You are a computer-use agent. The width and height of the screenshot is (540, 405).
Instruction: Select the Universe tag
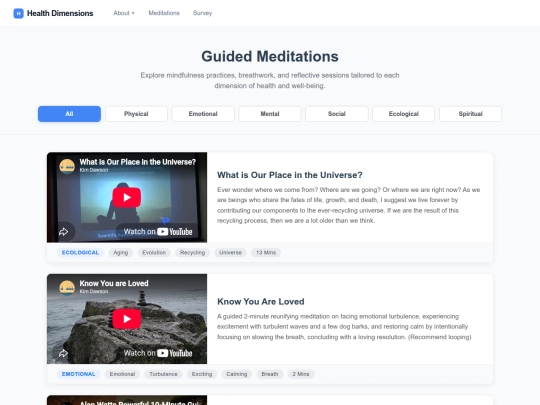(230, 252)
